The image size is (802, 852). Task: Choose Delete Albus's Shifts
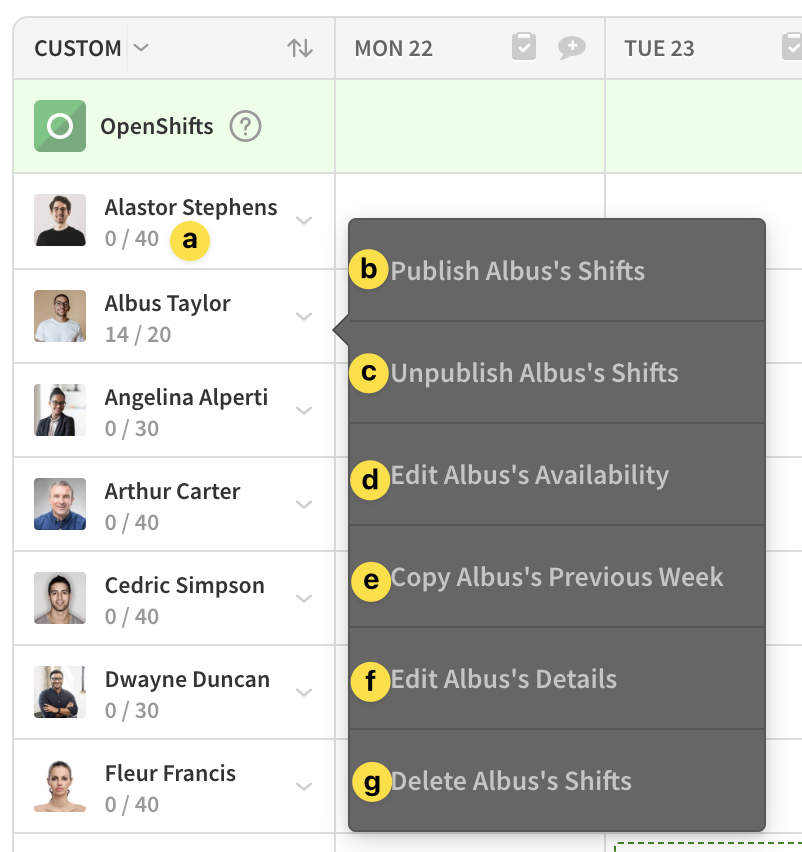coord(556,781)
